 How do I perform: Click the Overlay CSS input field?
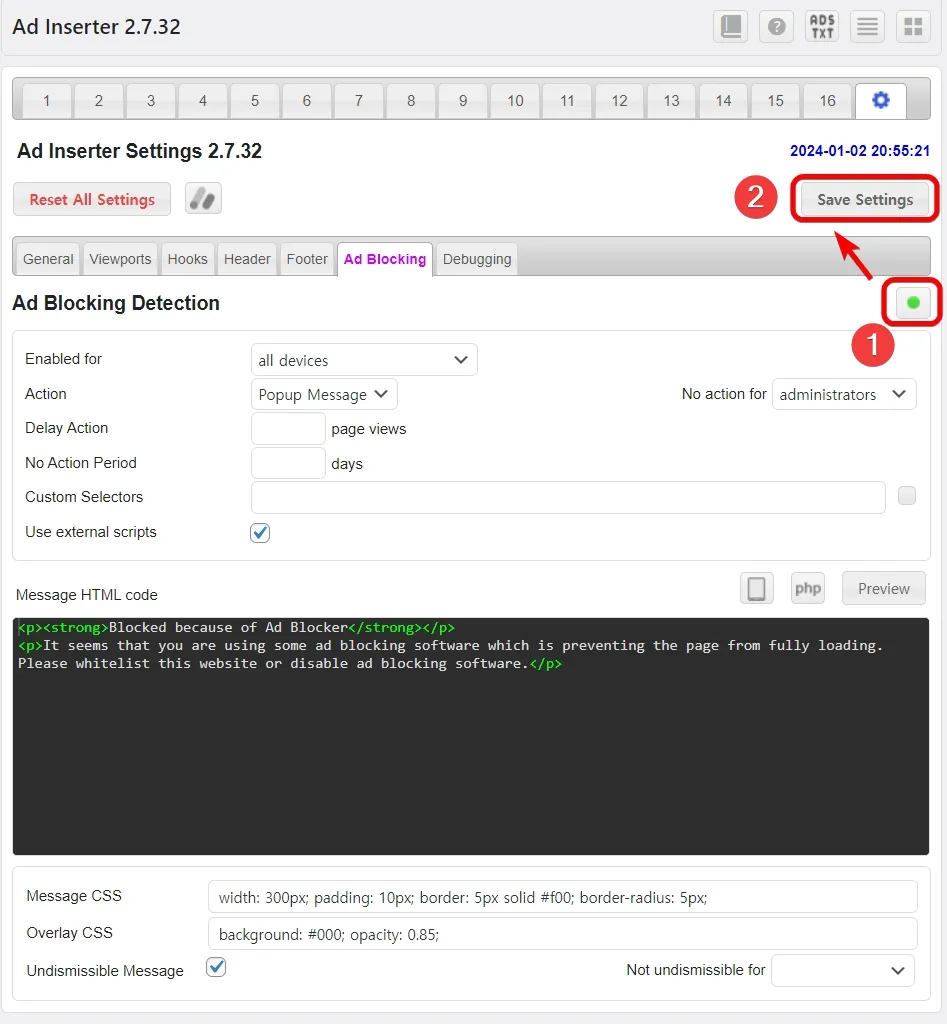click(x=562, y=934)
